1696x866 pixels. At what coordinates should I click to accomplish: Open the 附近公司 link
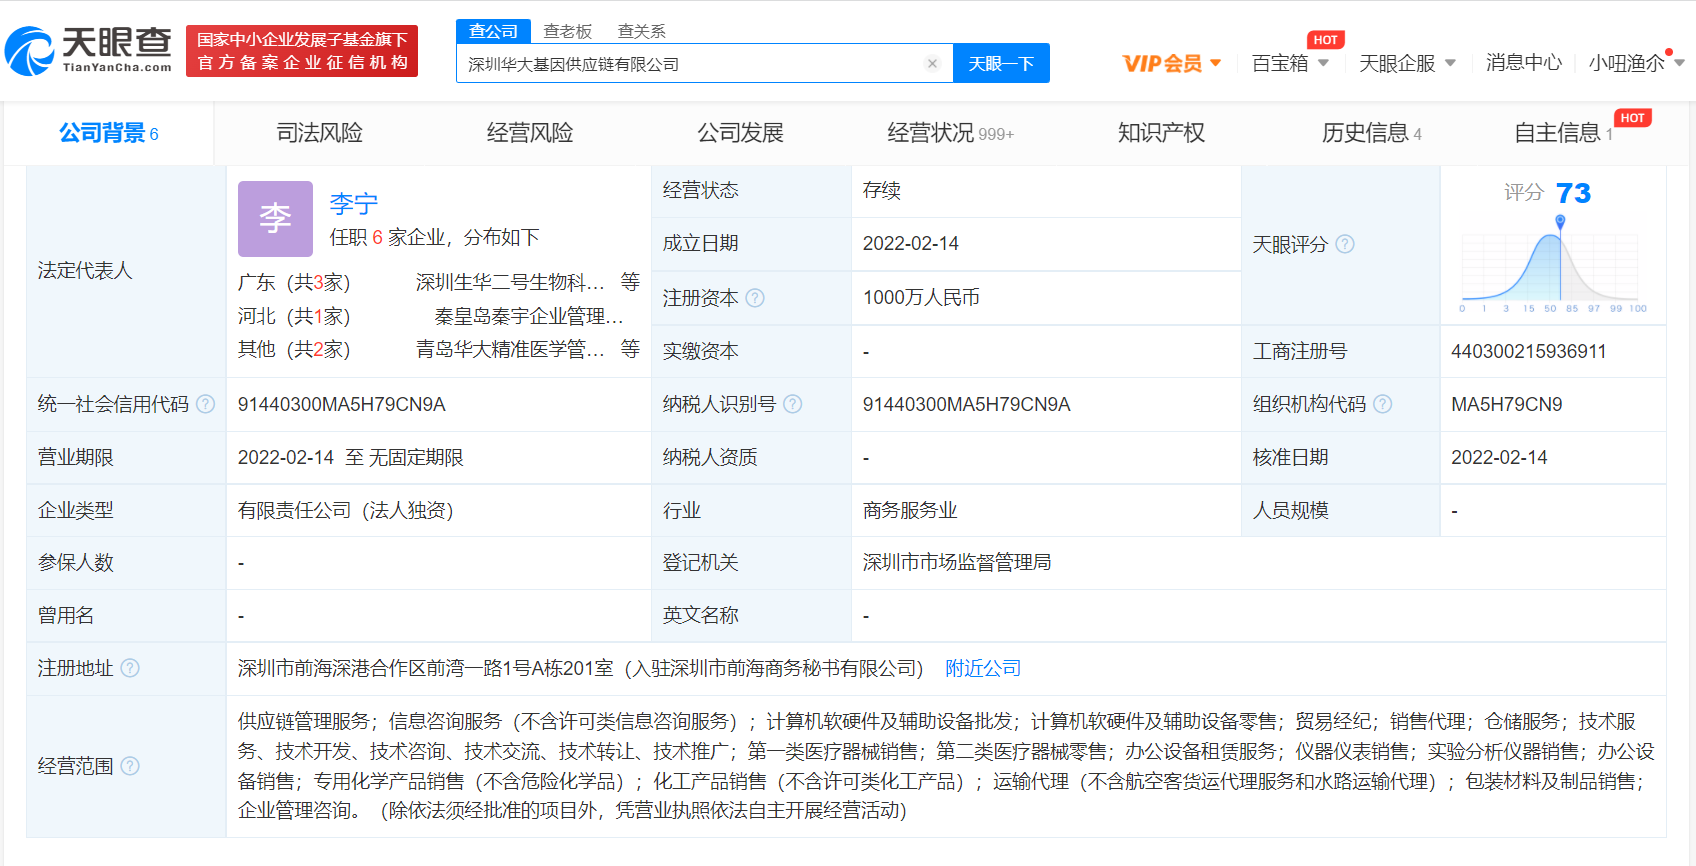(x=983, y=668)
